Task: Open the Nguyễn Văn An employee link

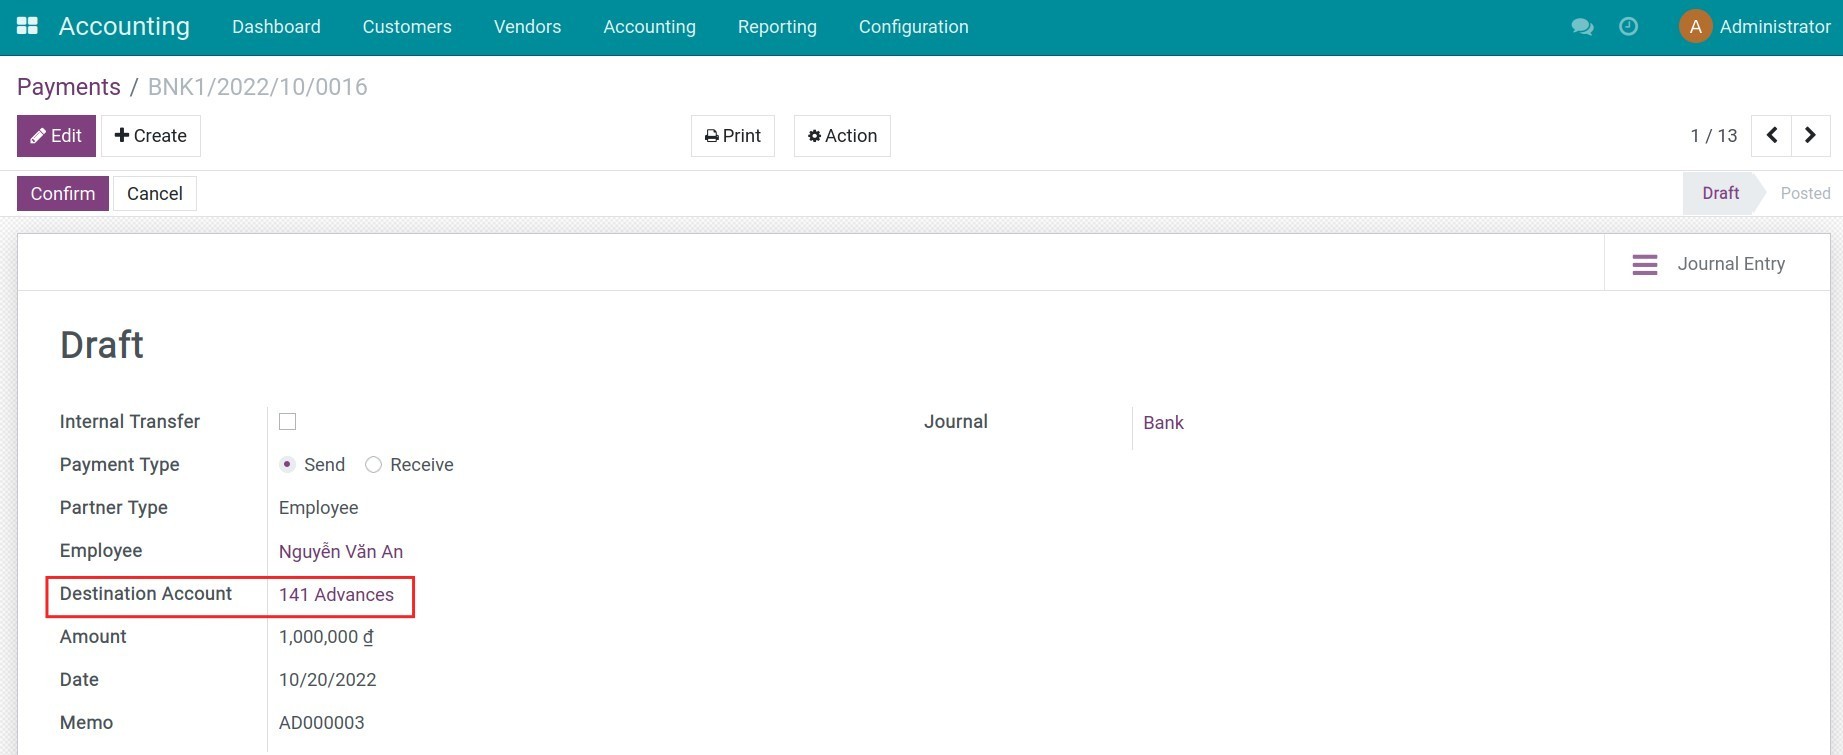Action: click(x=341, y=552)
